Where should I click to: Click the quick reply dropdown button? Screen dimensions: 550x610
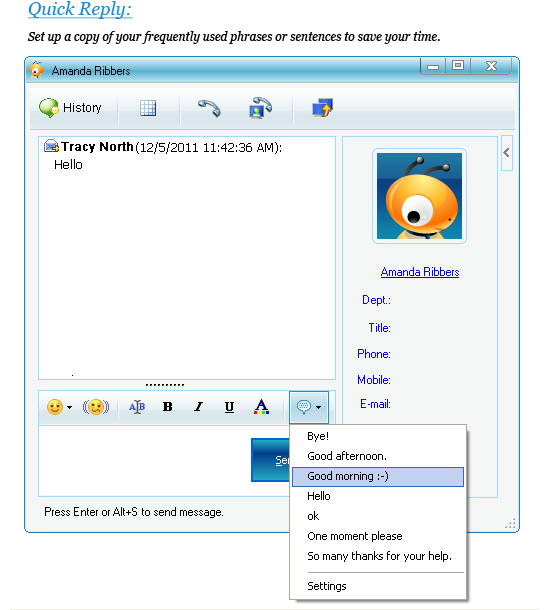point(309,407)
